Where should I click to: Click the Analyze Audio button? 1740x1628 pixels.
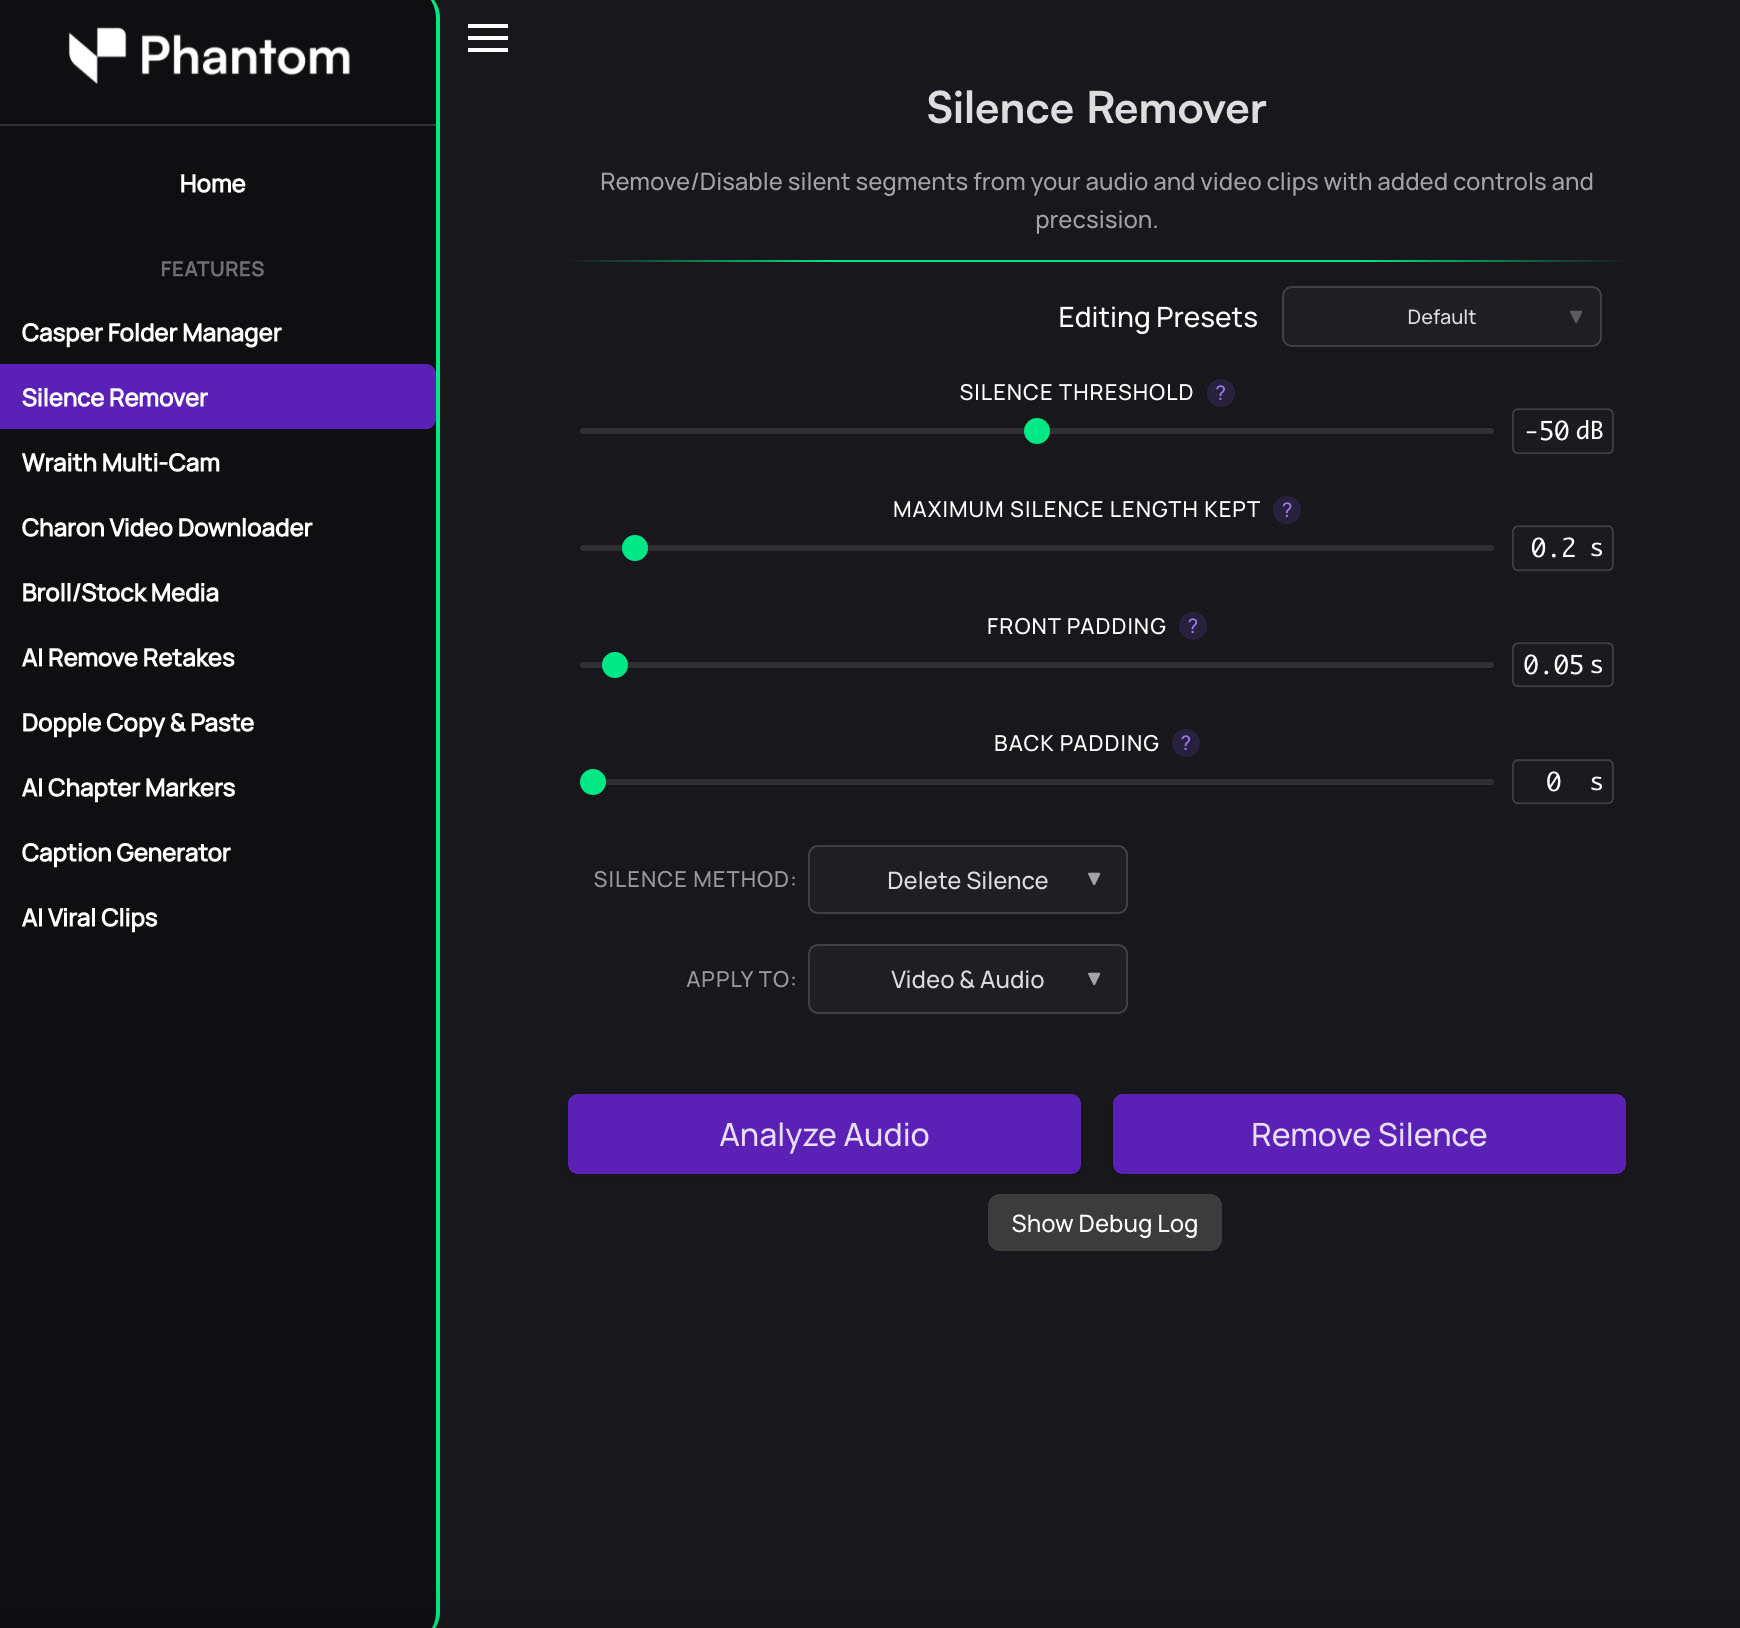pos(823,1133)
